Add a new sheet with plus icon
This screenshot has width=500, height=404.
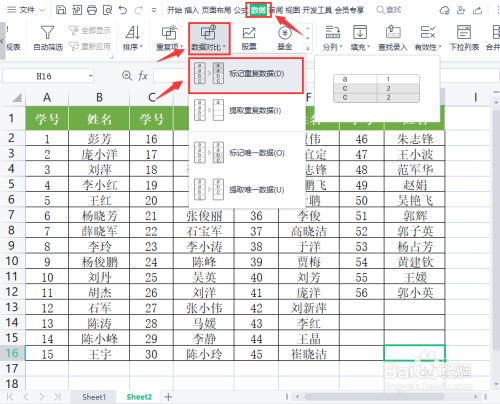(168, 397)
